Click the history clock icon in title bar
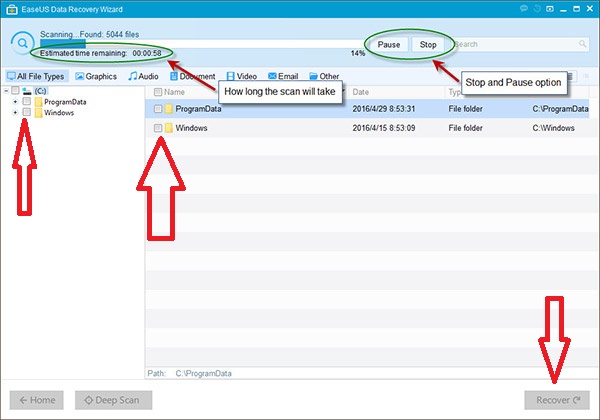Screen dimensions: 600x420 (x=537, y=8)
